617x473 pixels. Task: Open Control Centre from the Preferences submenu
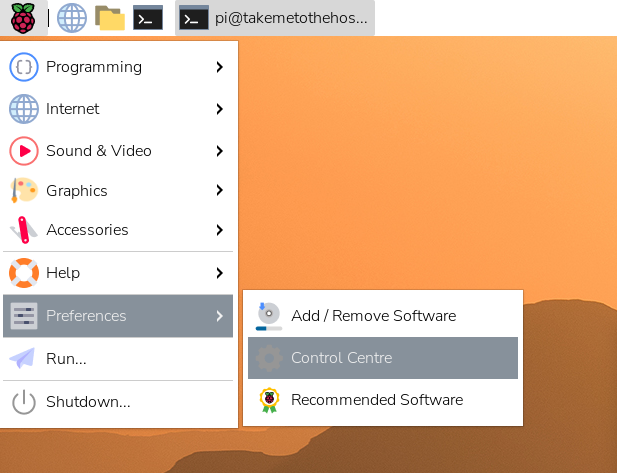383,358
